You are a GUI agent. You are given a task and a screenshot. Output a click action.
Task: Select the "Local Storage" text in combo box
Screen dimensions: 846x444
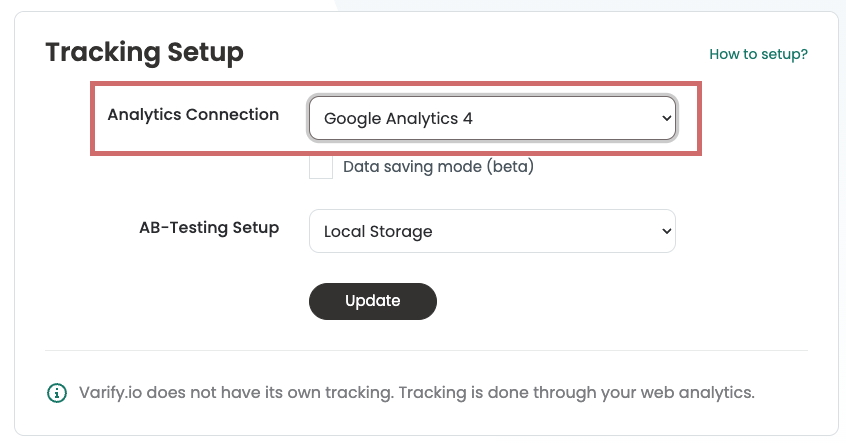[378, 231]
